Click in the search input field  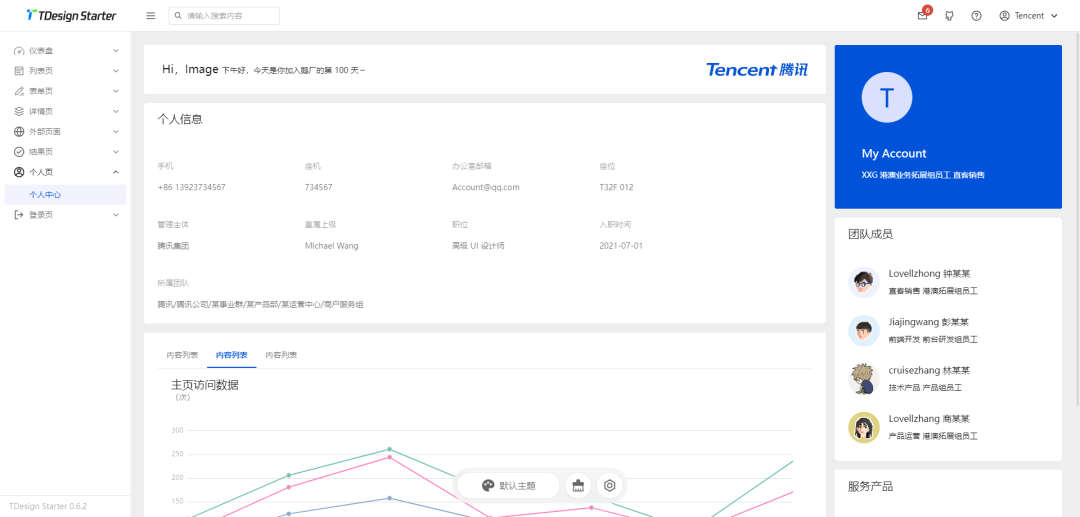224,16
